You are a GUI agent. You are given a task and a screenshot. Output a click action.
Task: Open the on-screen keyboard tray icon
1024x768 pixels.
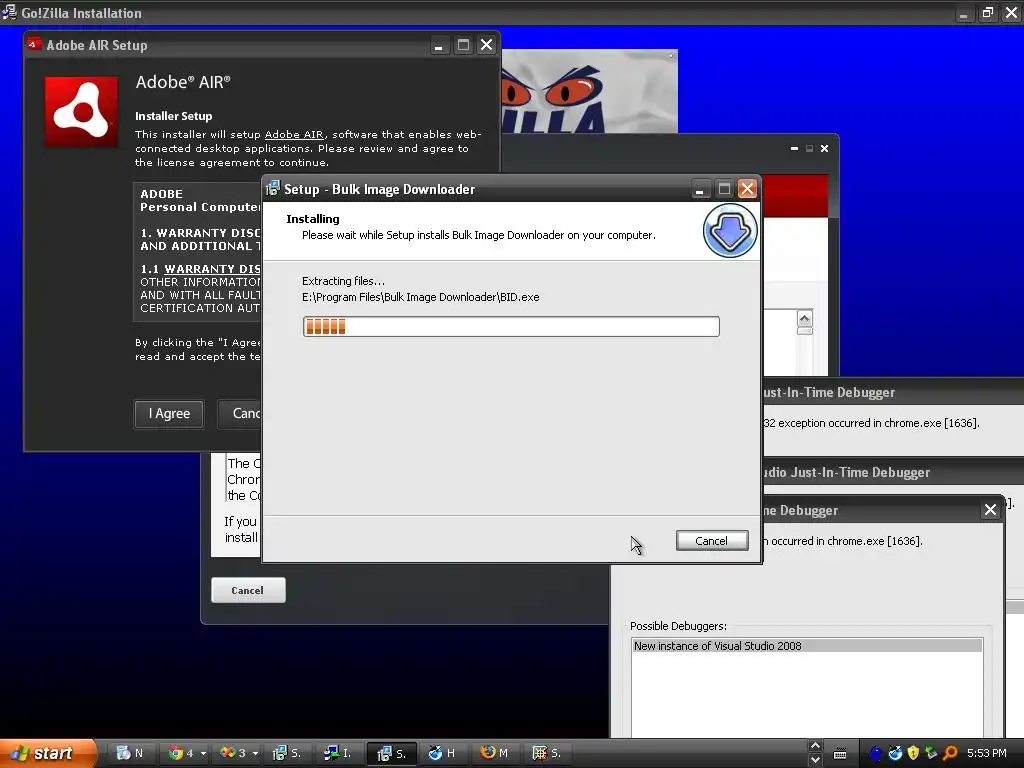840,754
